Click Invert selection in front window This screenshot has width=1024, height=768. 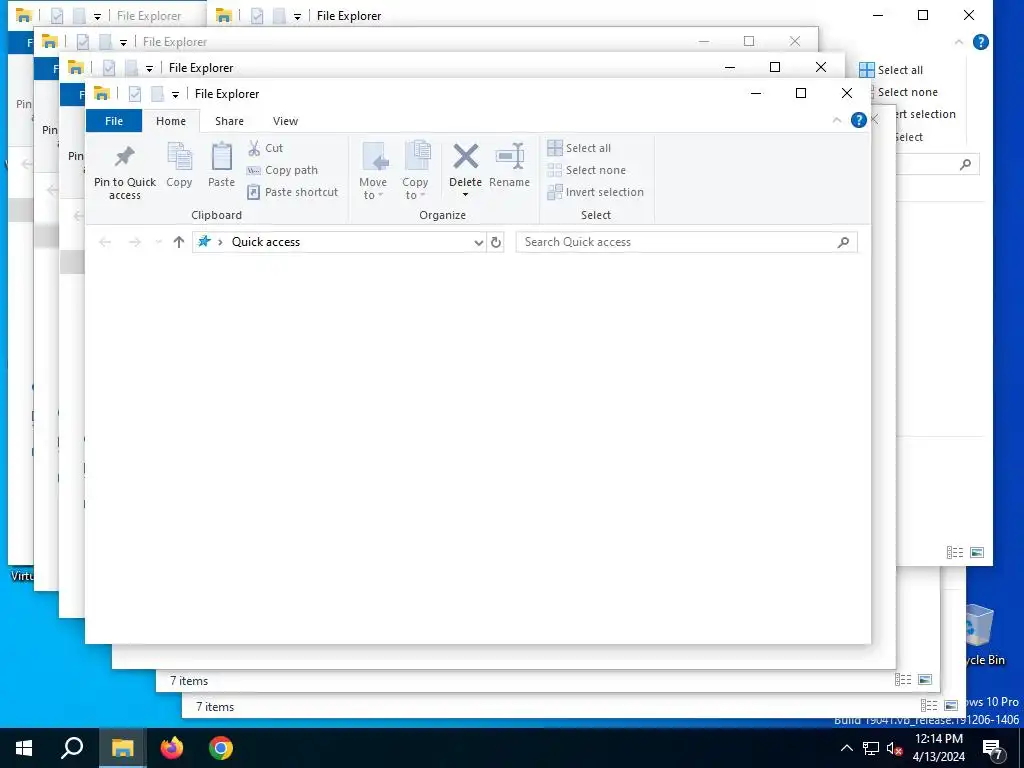[596, 192]
